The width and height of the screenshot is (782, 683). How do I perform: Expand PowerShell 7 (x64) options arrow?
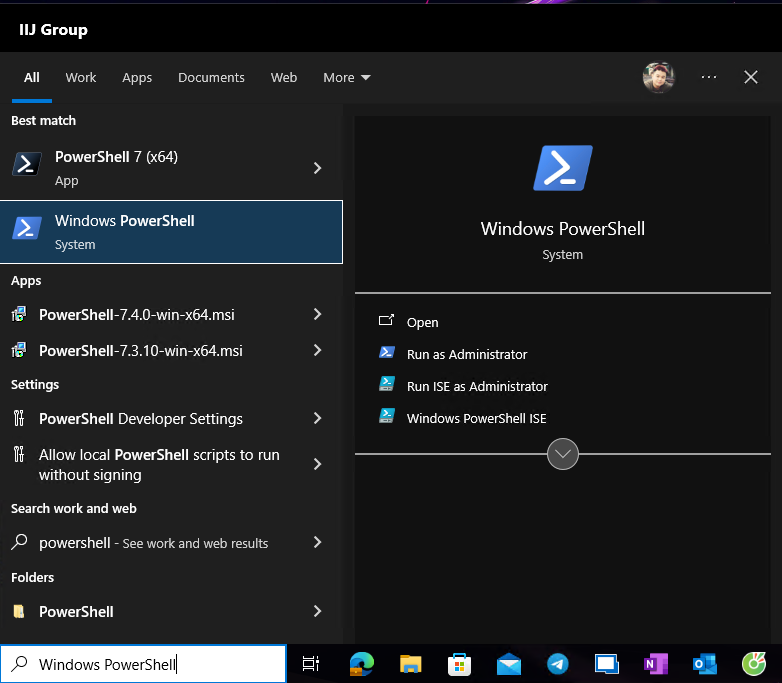(x=317, y=168)
